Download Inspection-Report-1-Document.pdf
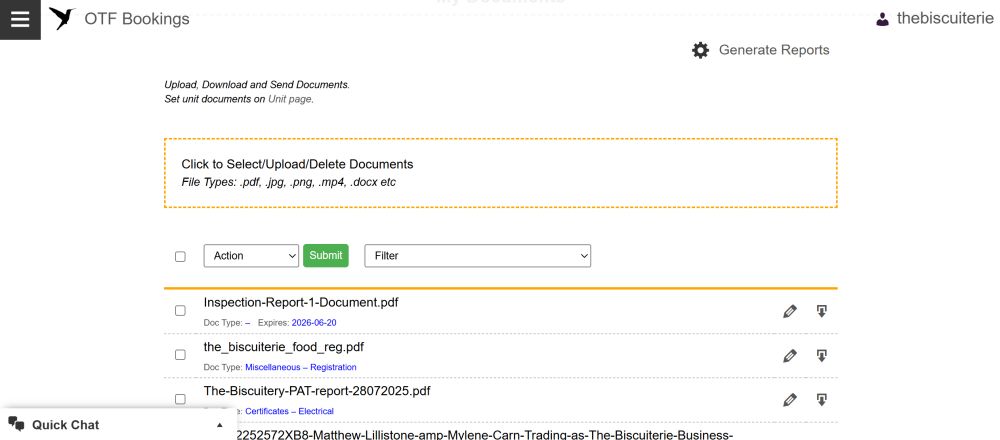This screenshot has height=440, width=1000. point(821,311)
